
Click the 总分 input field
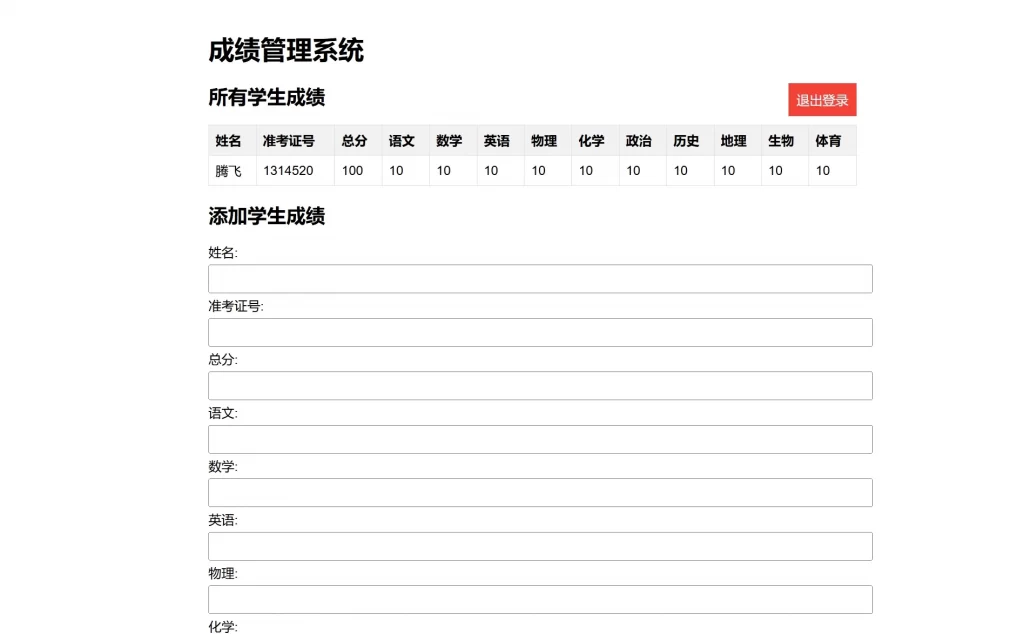[x=539, y=385]
